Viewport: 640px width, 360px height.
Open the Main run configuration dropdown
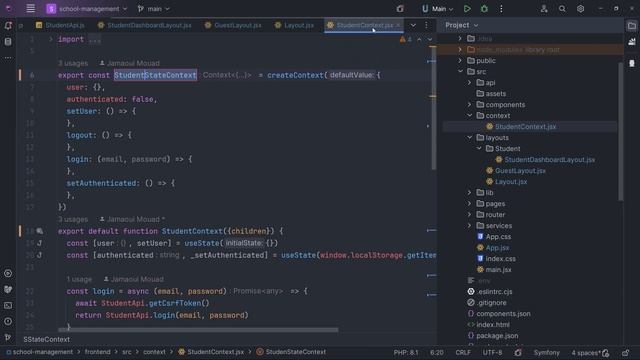[x=437, y=9]
